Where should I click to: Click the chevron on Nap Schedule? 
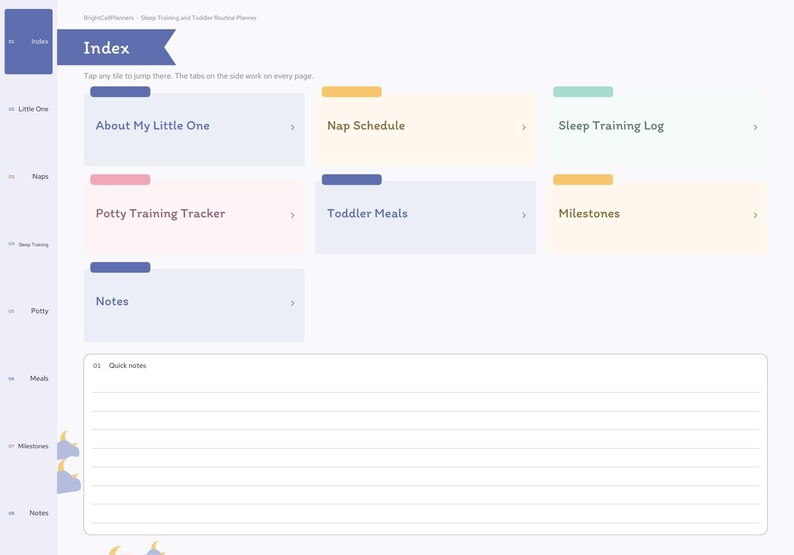(x=524, y=127)
